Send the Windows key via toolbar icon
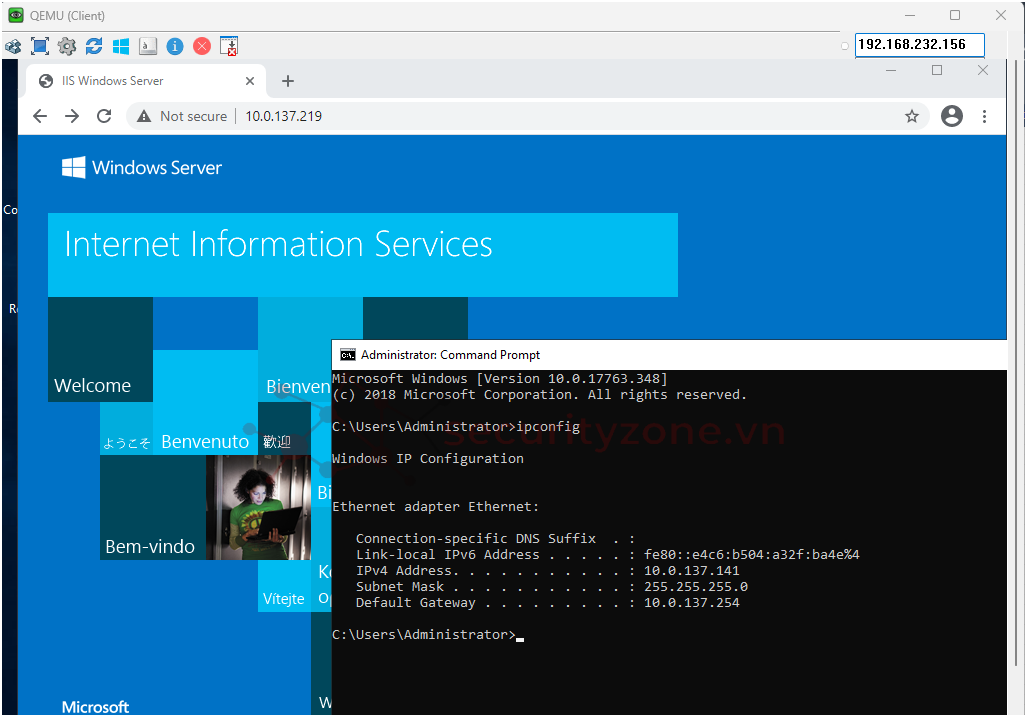 pyautogui.click(x=121, y=46)
